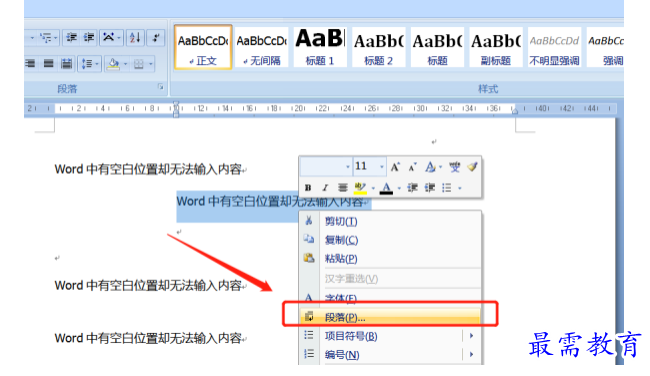Viewport: 650px width, 376px height.
Task: Choose 剪切(T) from the context menu
Action: coord(390,221)
